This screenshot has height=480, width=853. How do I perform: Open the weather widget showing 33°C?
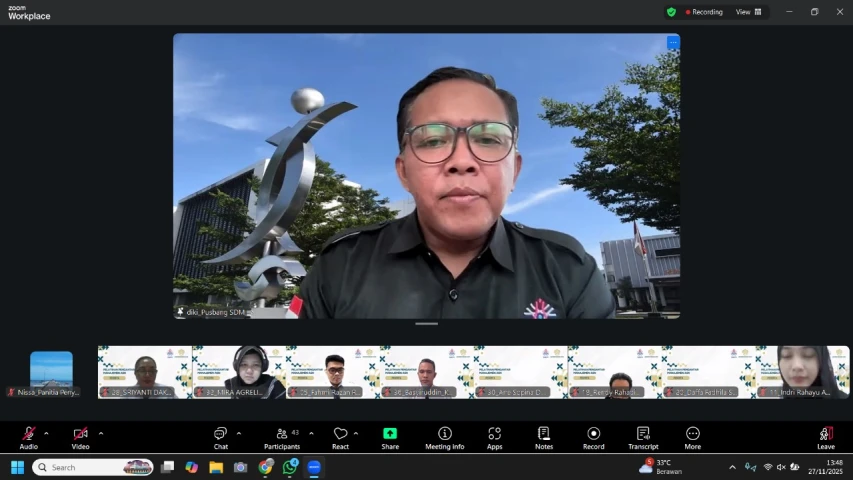point(660,467)
